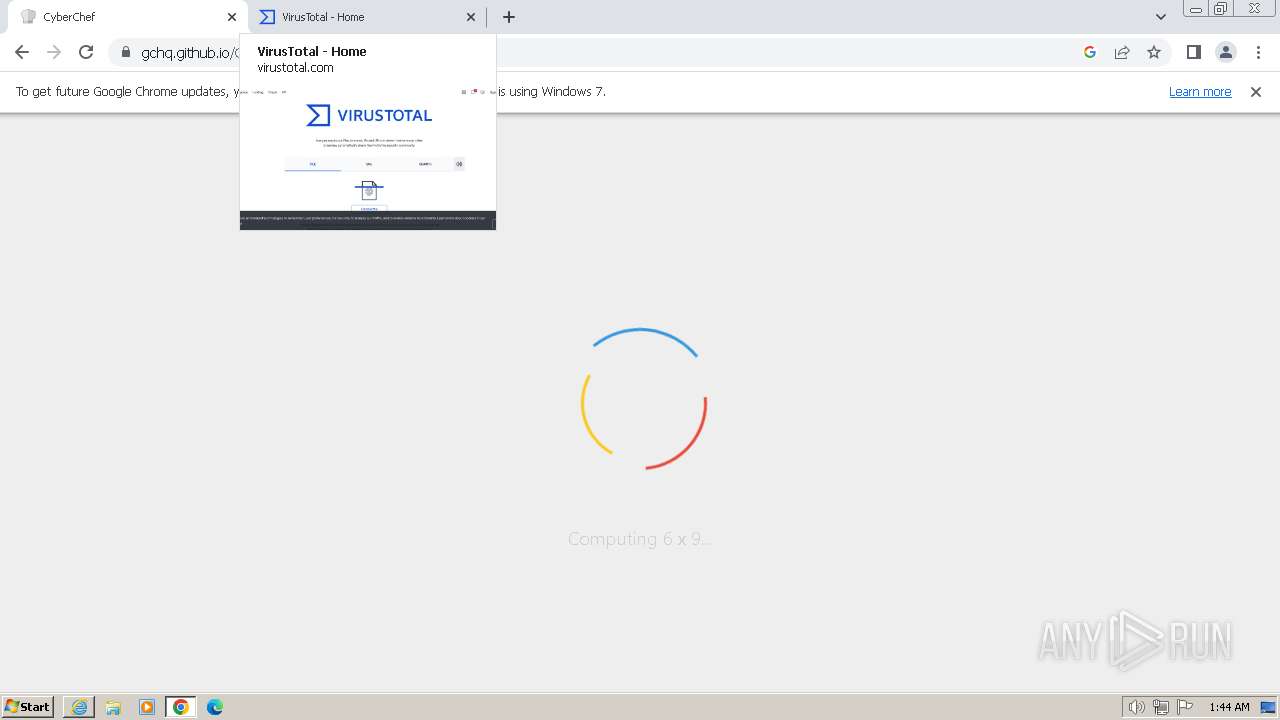
Task: Toggle the browser side panel
Action: pyautogui.click(x=1194, y=52)
